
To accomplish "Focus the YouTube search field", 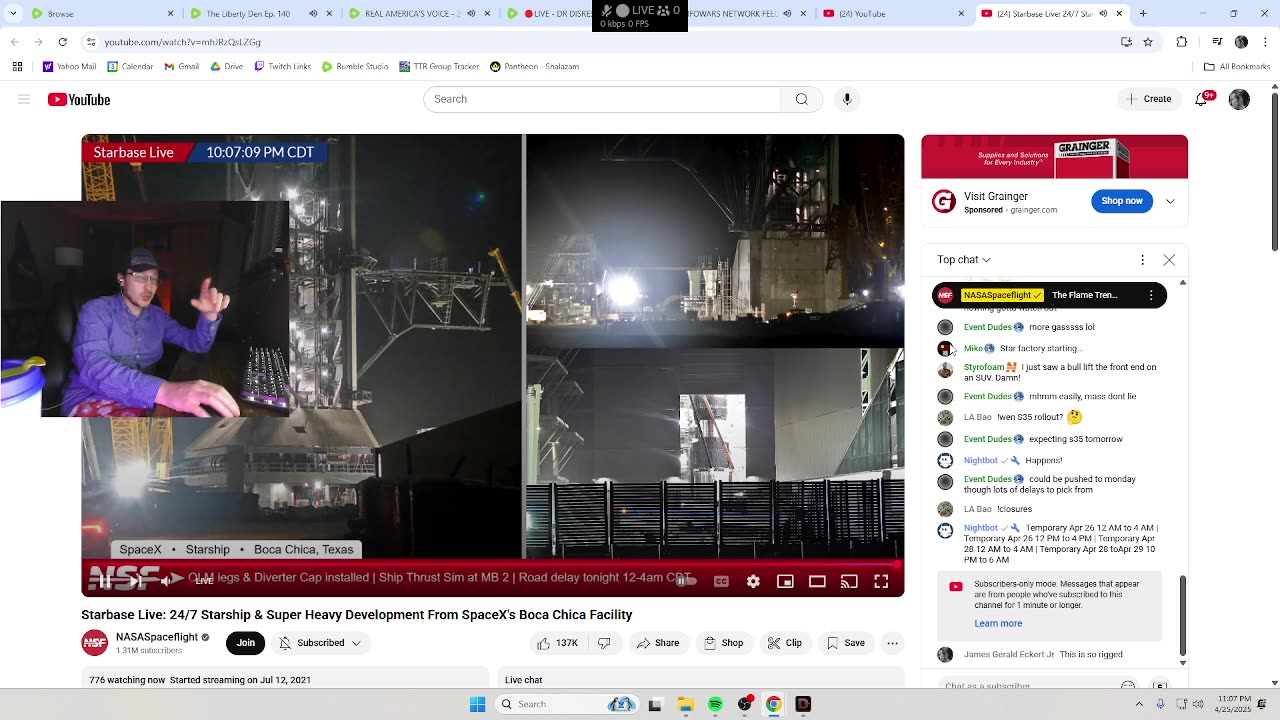I will [x=602, y=99].
